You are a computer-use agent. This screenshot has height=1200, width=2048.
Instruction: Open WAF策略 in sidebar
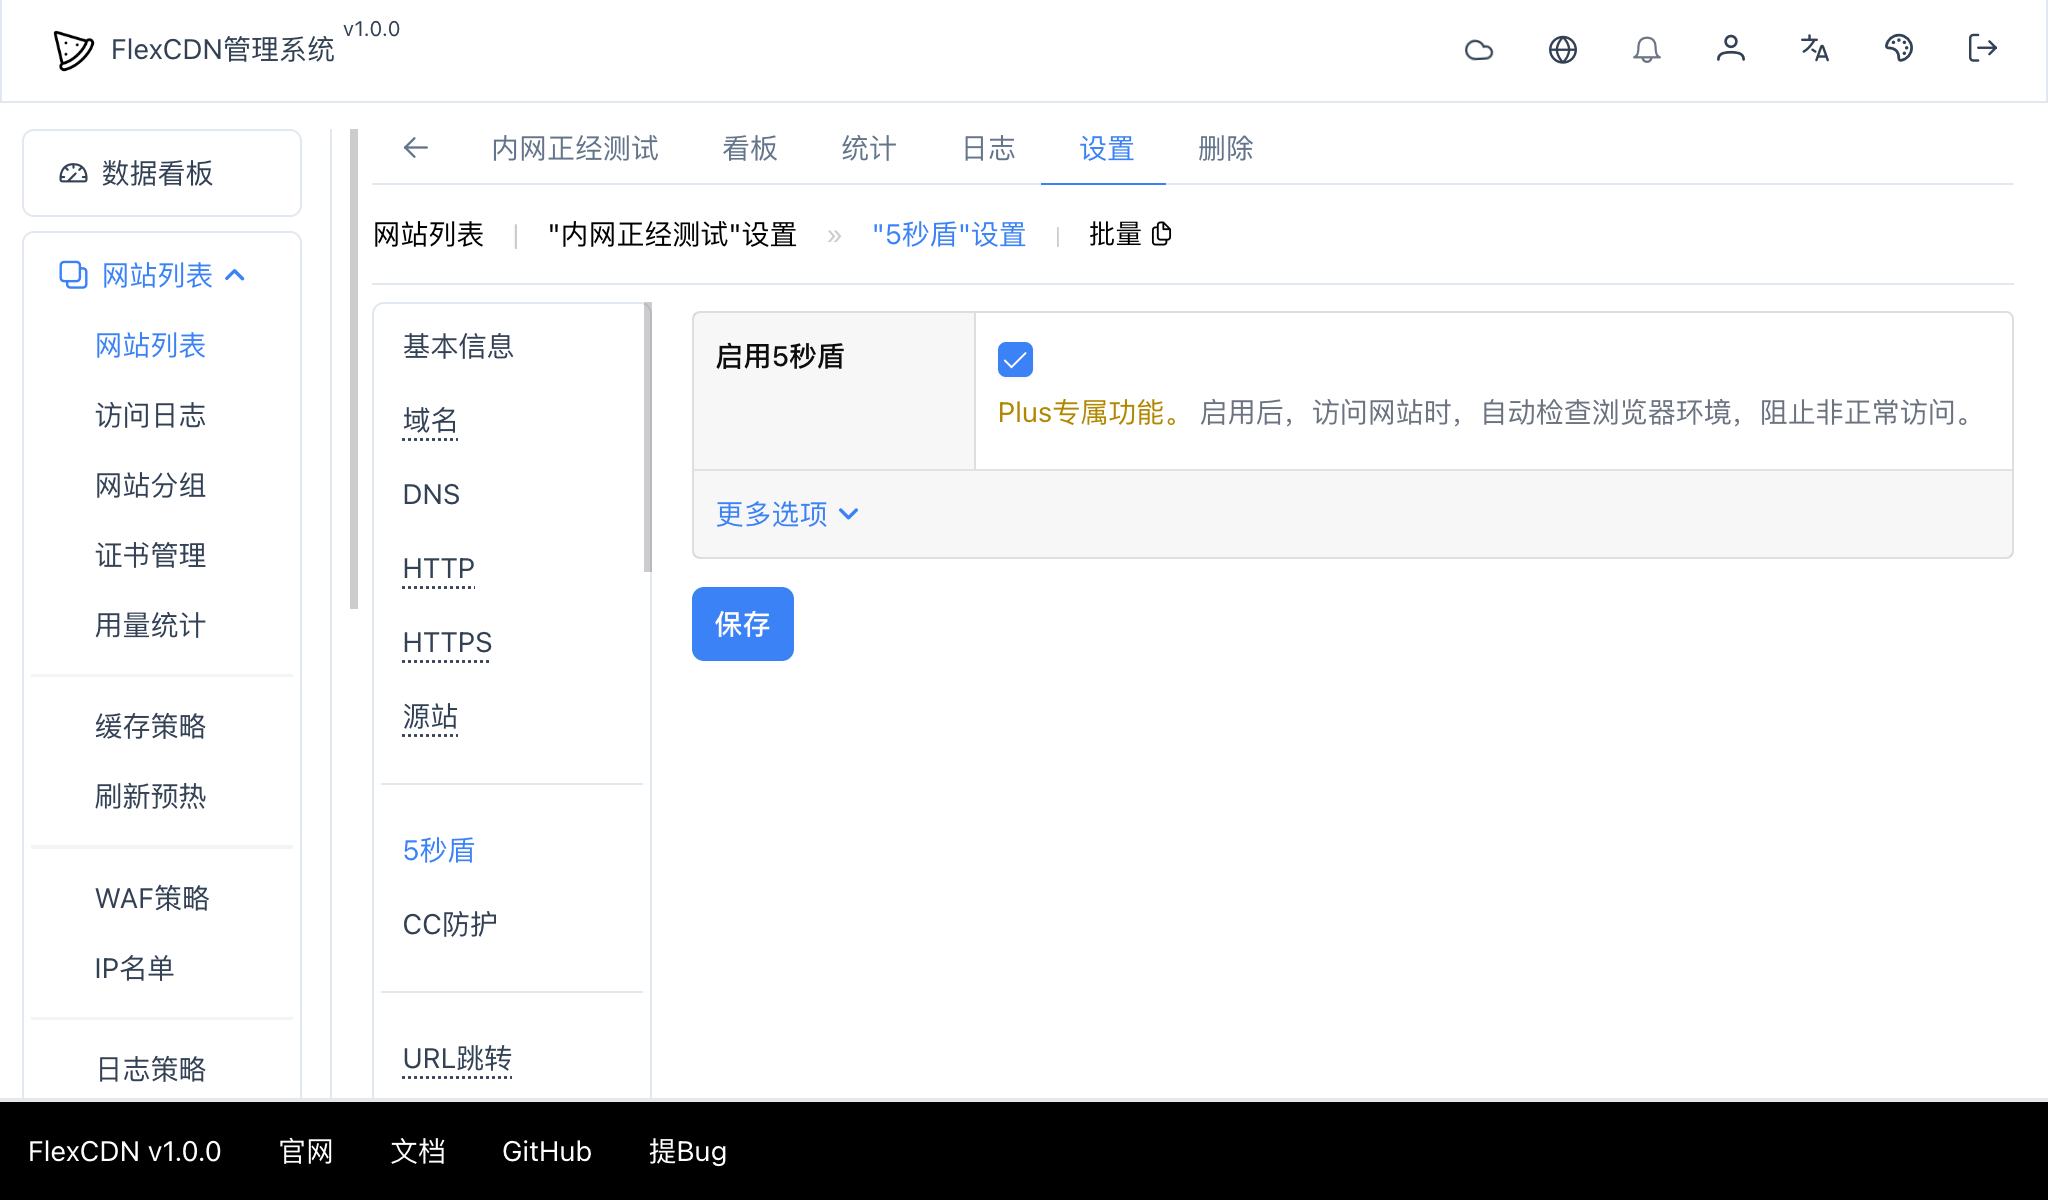pyautogui.click(x=152, y=898)
